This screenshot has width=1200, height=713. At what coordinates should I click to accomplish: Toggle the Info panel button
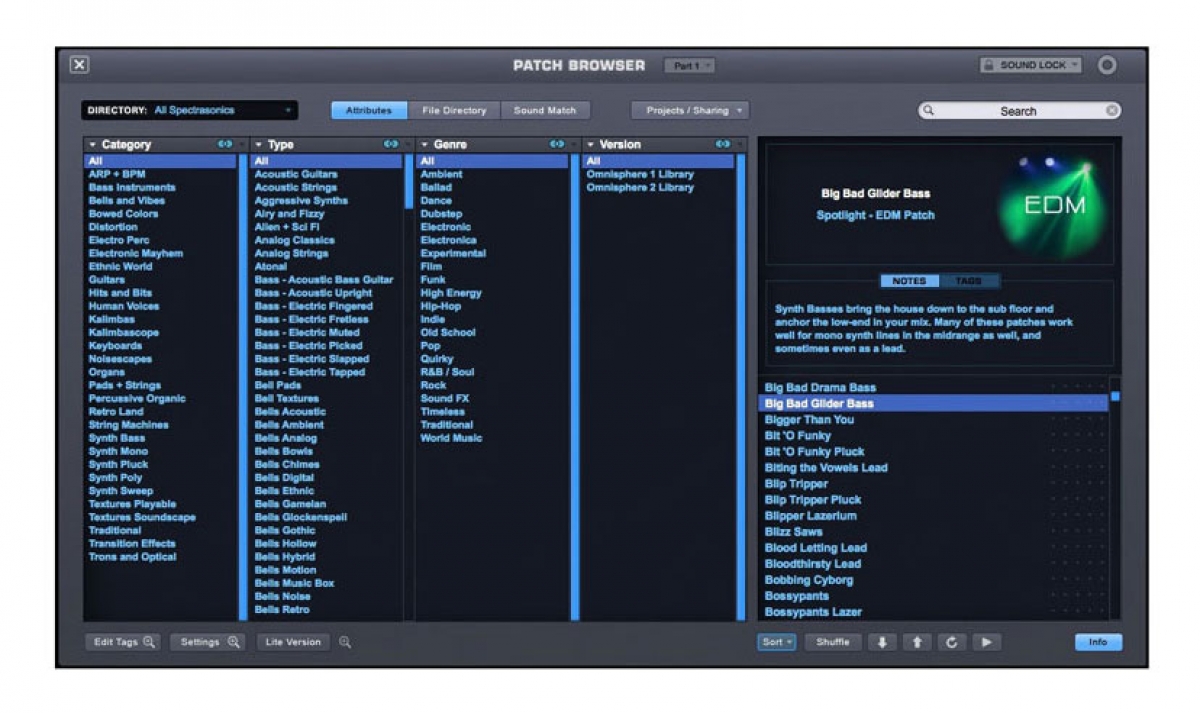[x=1098, y=642]
